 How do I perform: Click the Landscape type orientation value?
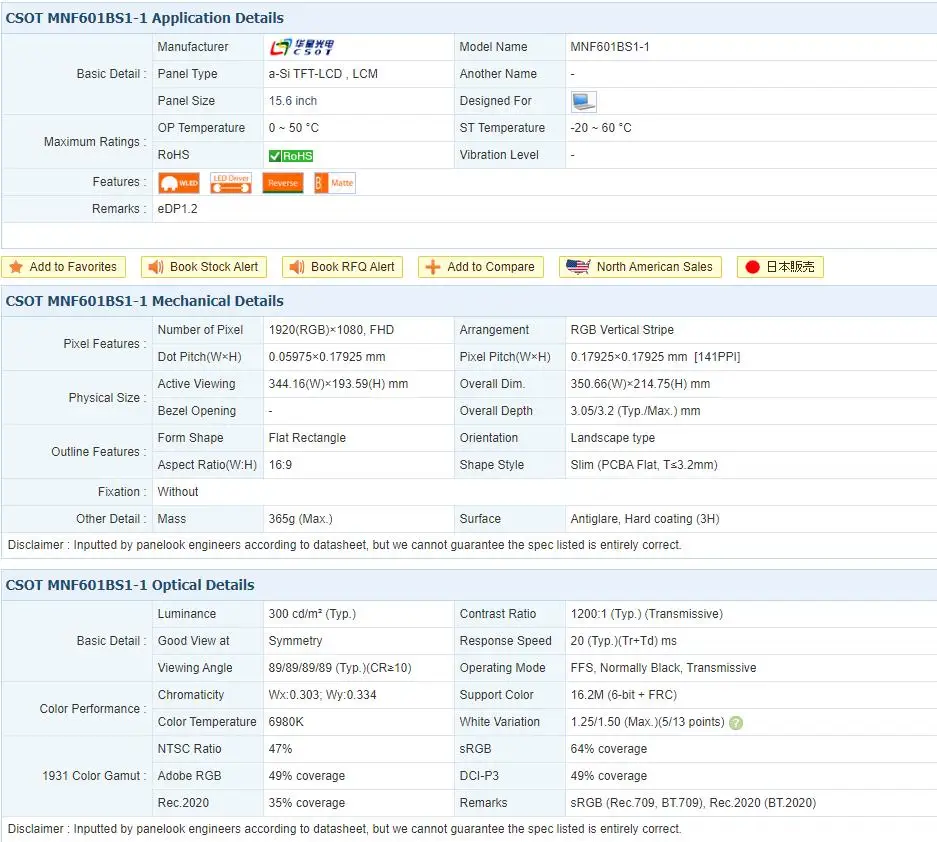point(613,438)
